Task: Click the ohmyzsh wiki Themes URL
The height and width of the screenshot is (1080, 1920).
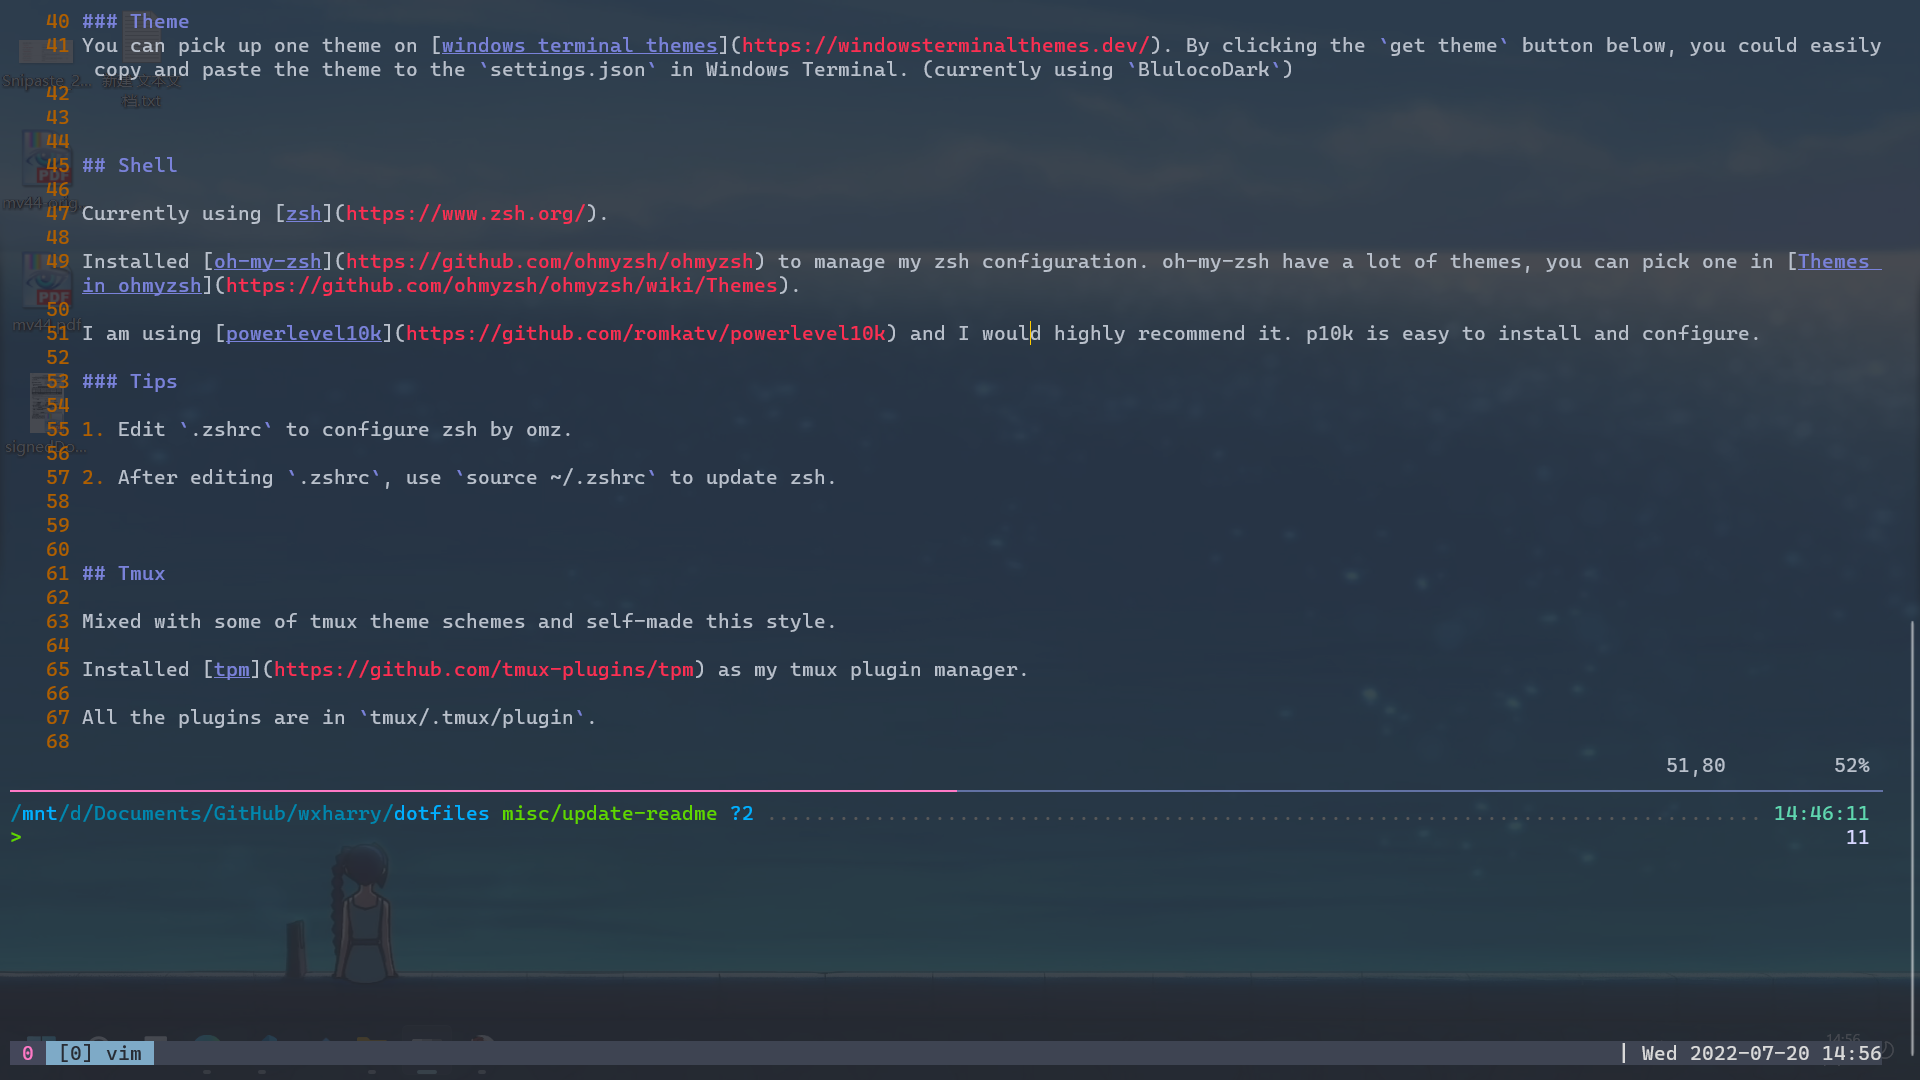Action: 502,286
